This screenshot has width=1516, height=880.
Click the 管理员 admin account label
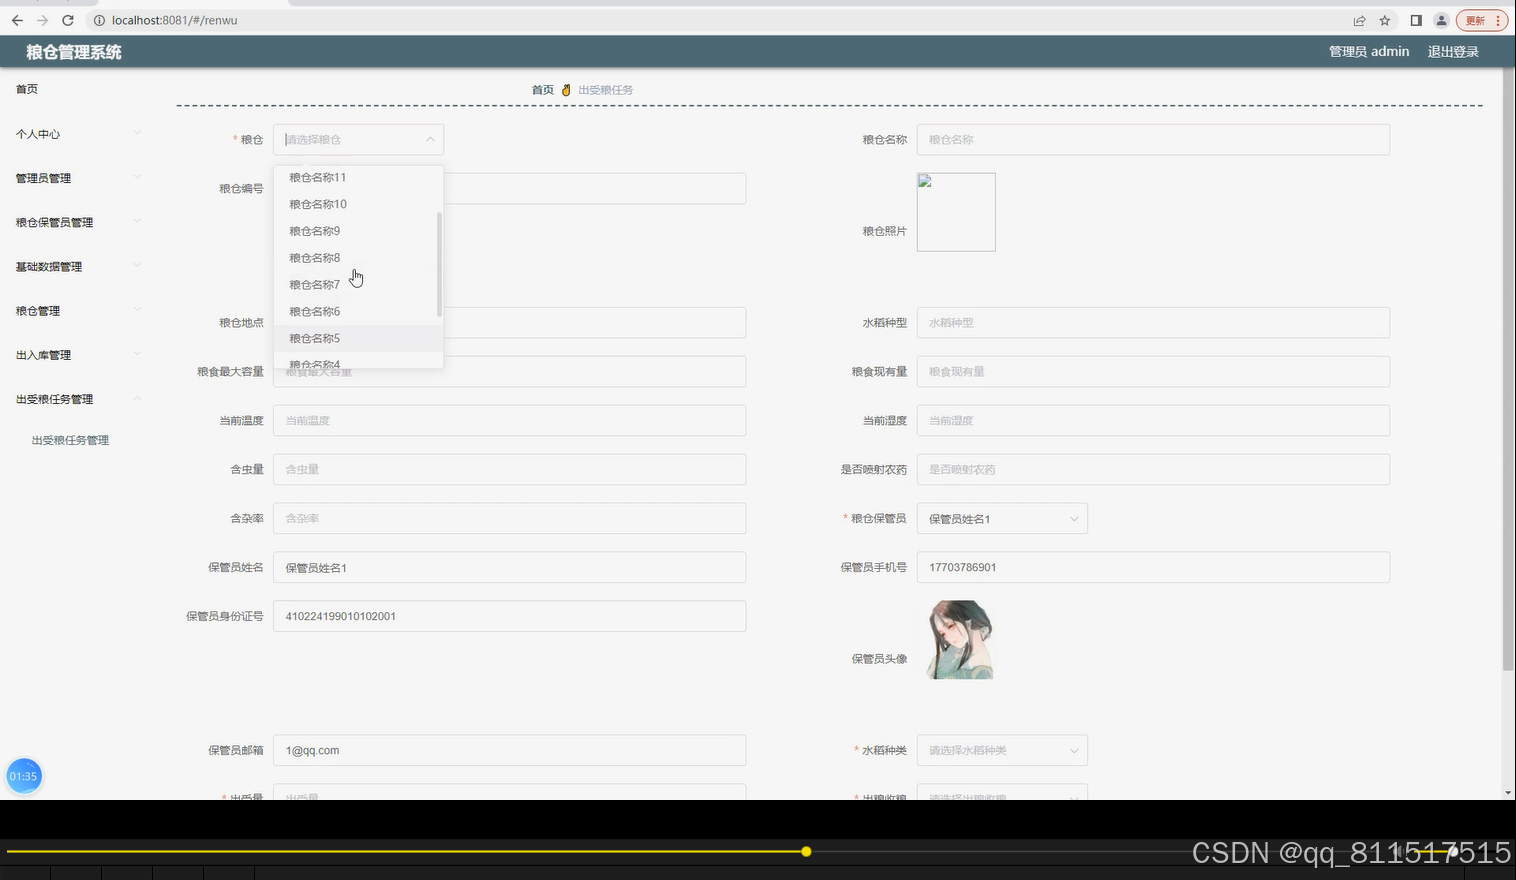pos(1369,52)
